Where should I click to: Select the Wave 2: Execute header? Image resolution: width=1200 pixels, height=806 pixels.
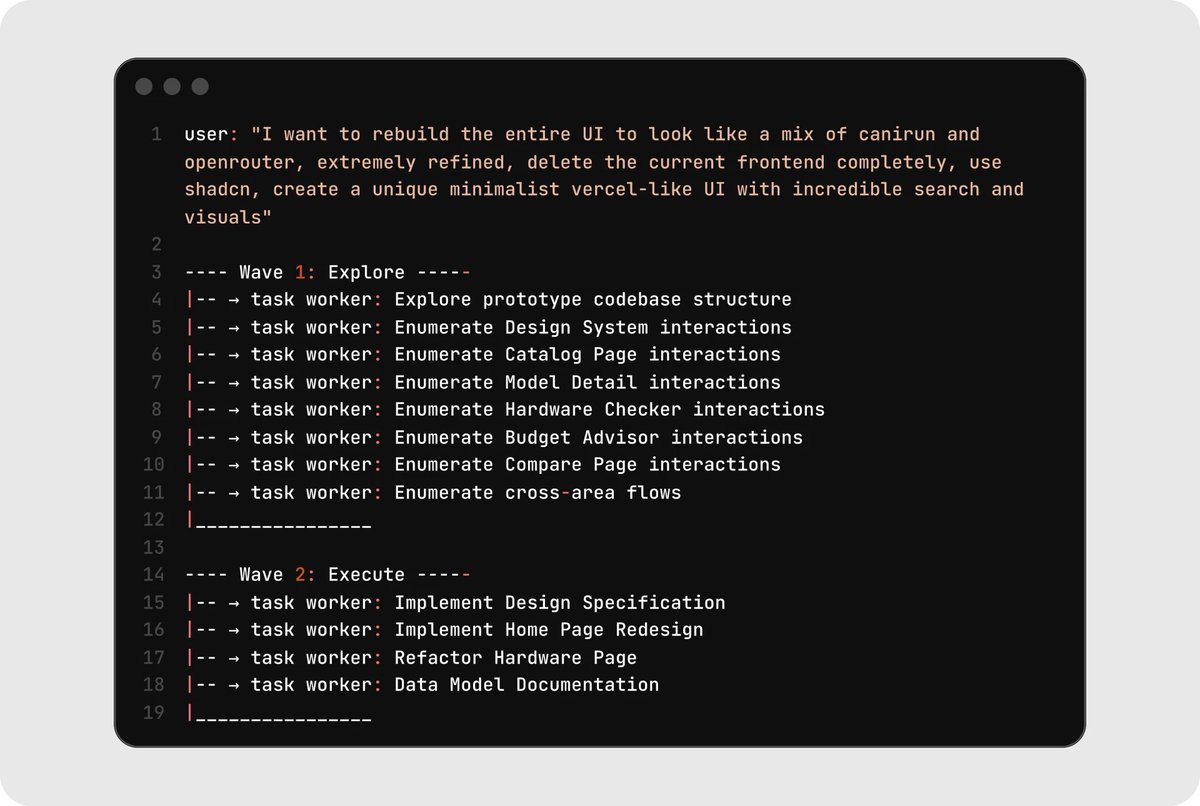[326, 575]
